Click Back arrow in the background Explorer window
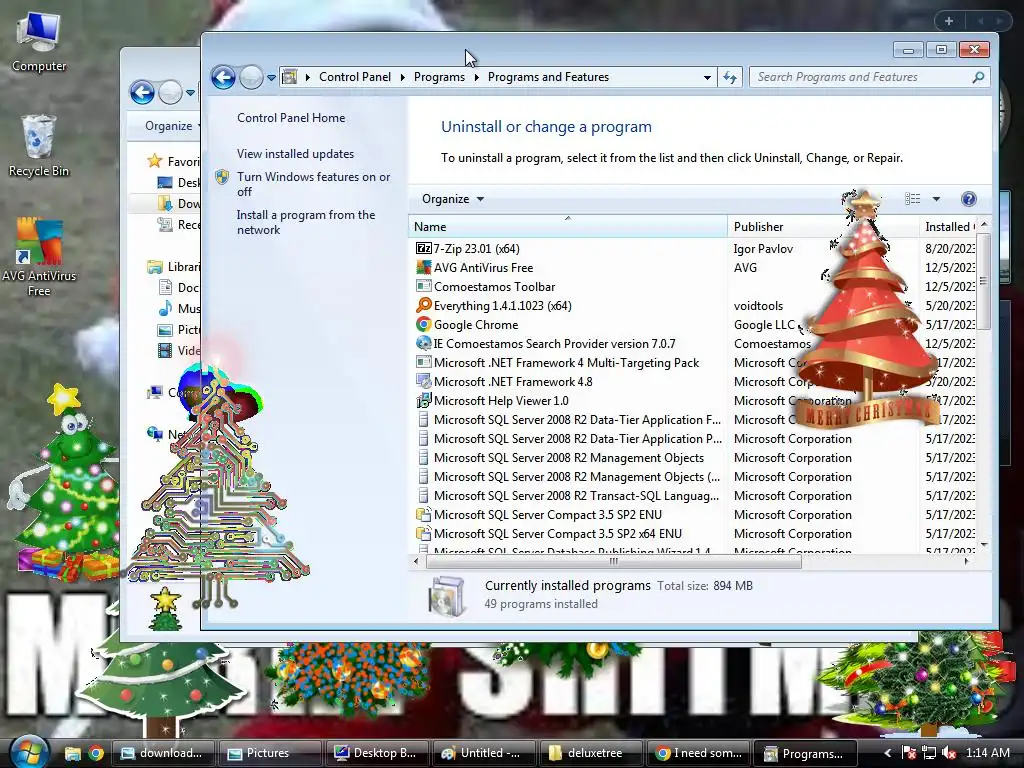Viewport: 1024px width, 768px height. pos(142,92)
